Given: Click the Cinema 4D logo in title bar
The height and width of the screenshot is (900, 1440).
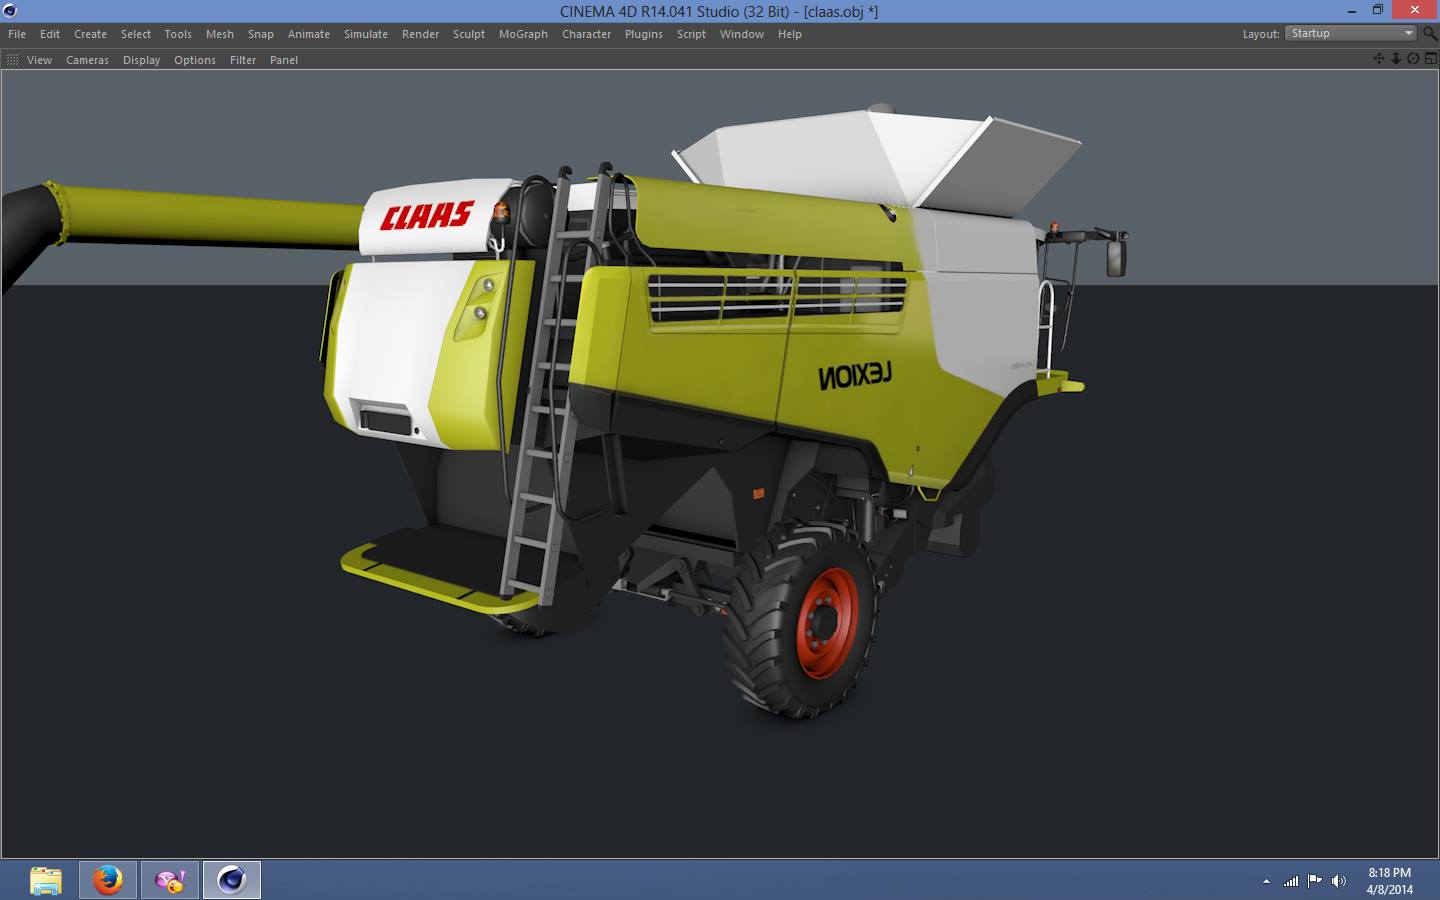Looking at the screenshot, I should 10,11.
